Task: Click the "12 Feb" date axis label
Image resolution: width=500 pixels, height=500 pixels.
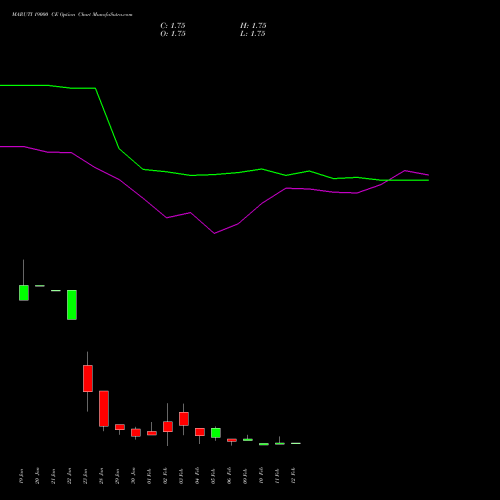Action: point(294,476)
